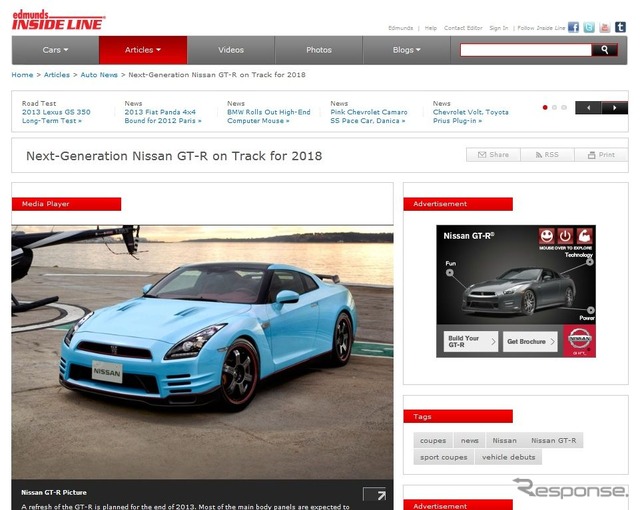Select the sport coupes tag
This screenshot has width=640, height=510.
(444, 457)
